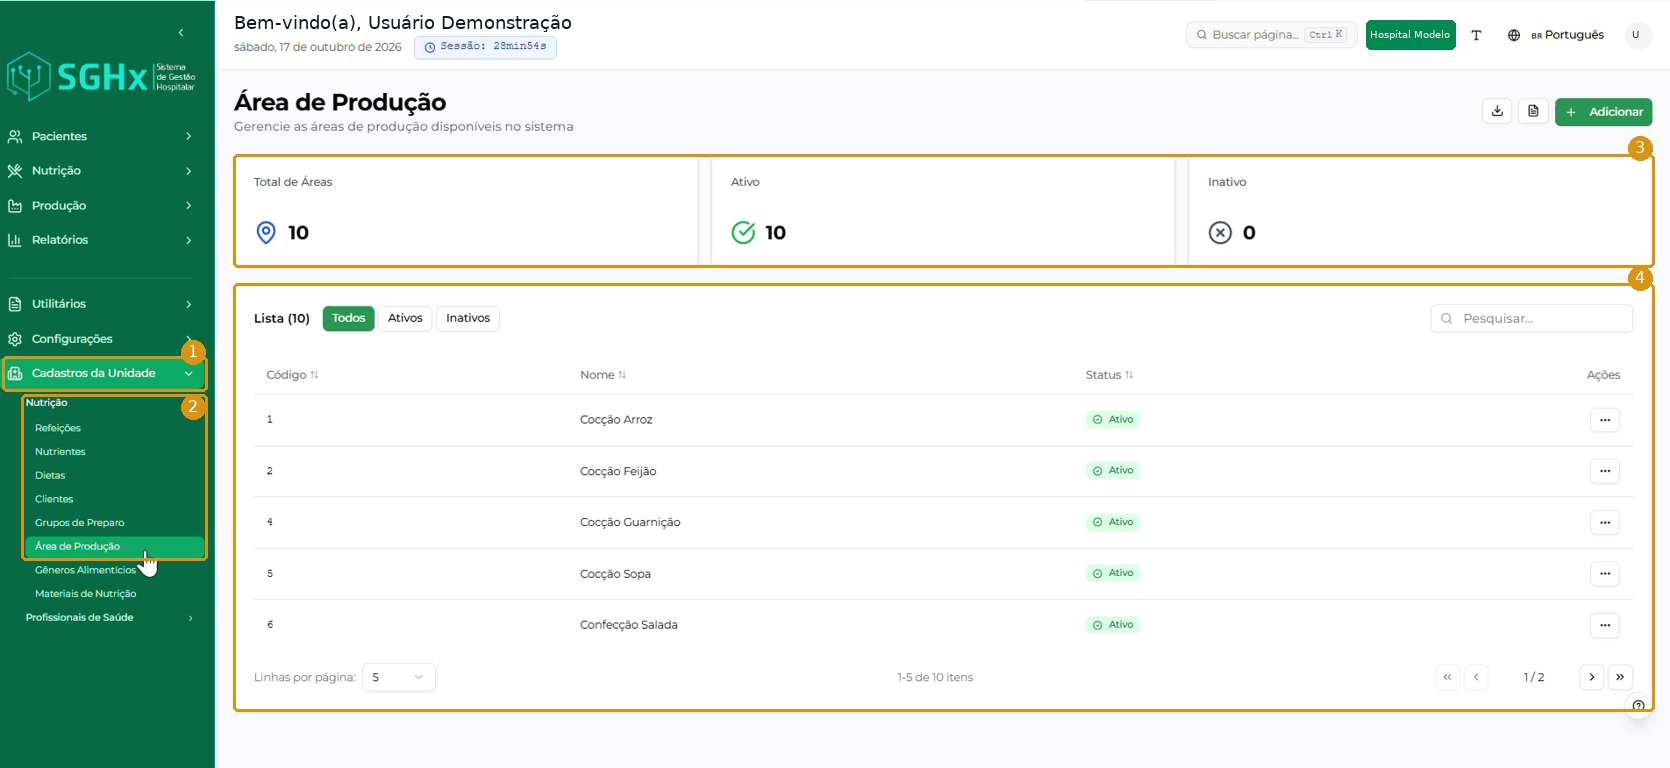This screenshot has width=1670, height=768.
Task: Open Gêneros Alimentícios page
Action: (x=85, y=570)
